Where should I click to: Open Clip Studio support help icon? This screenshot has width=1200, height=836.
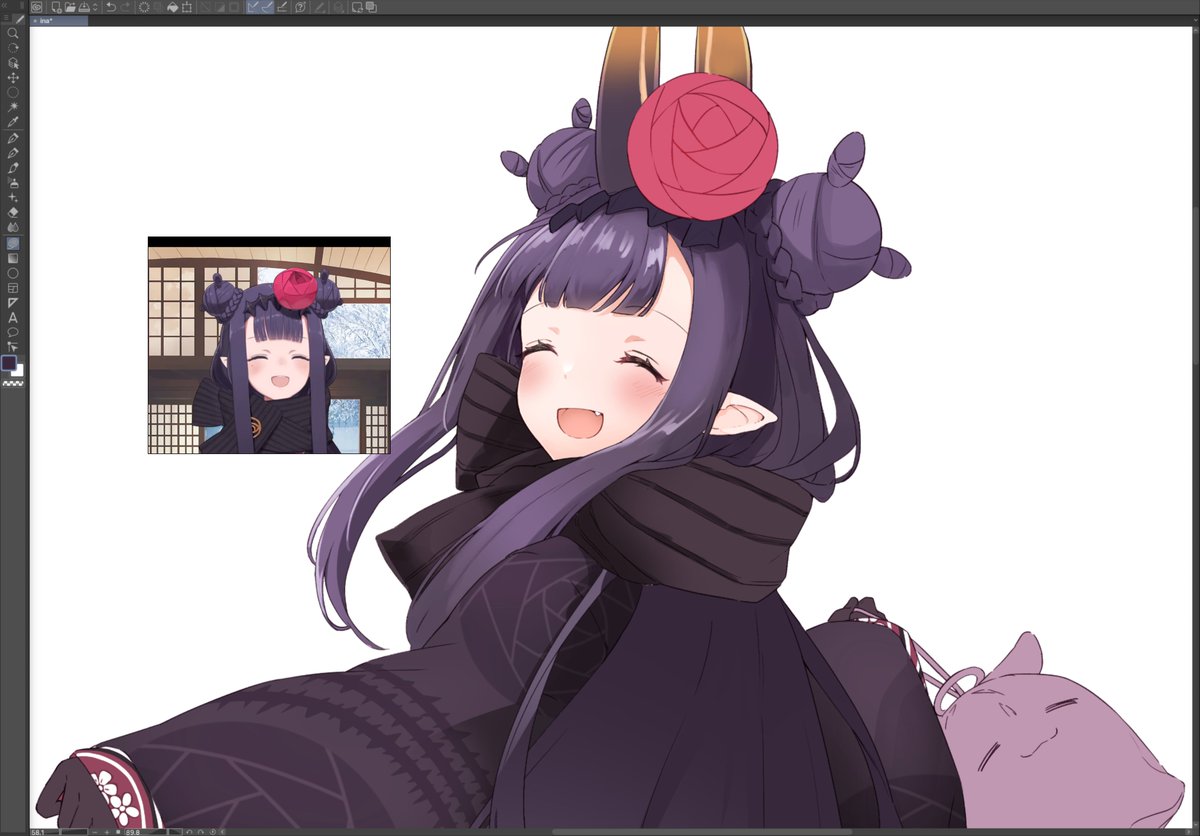point(301,7)
